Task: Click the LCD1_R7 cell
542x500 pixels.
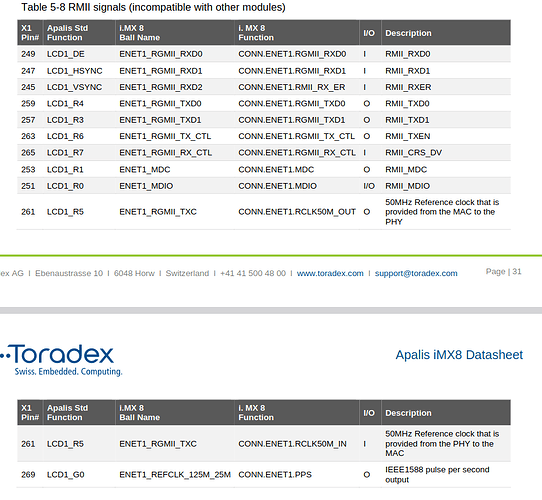Action: point(65,152)
